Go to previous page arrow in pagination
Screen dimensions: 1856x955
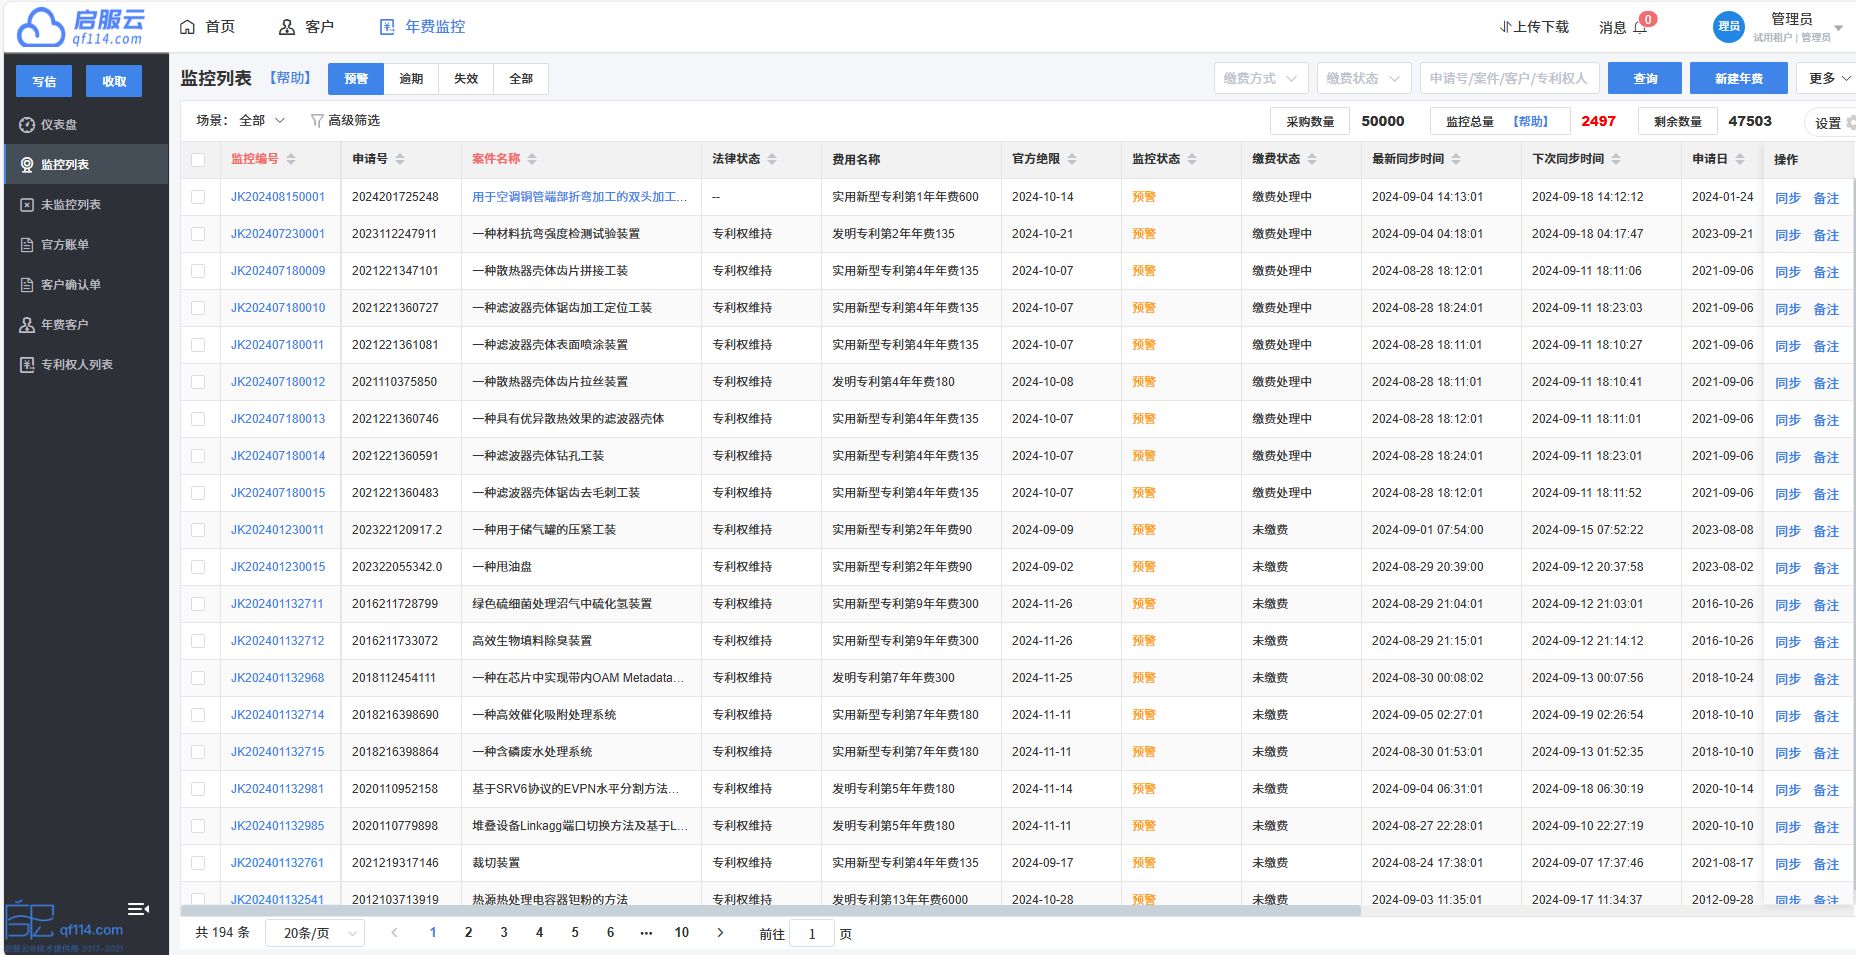pos(395,933)
